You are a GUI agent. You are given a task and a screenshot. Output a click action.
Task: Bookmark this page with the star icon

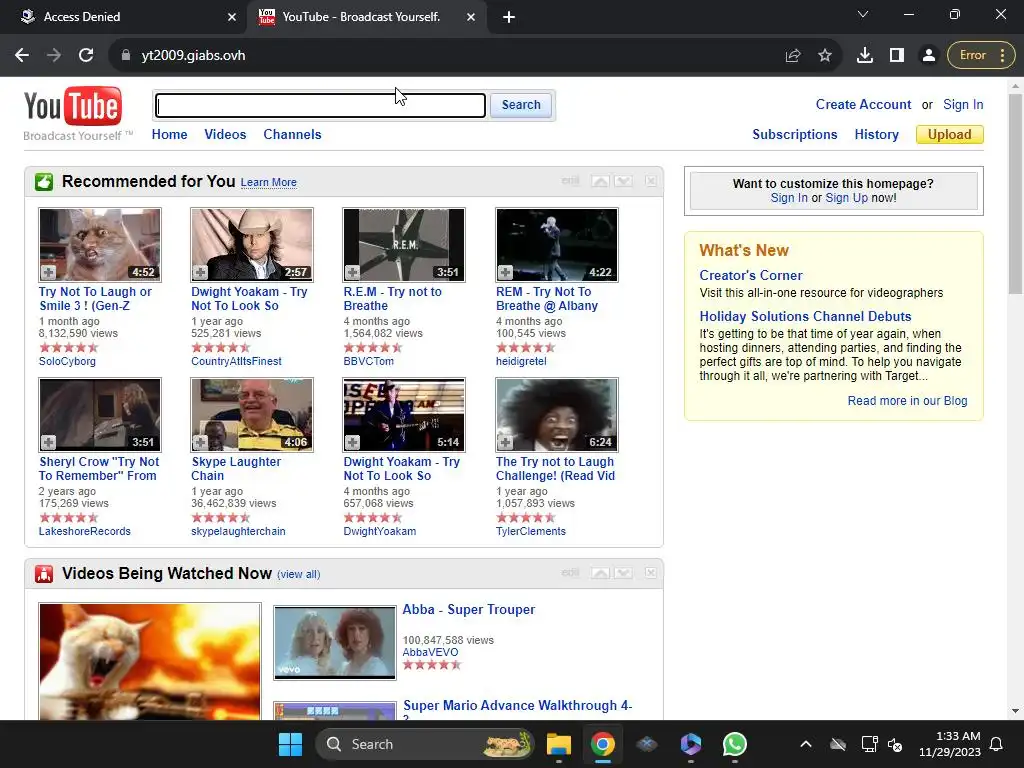[825, 56]
